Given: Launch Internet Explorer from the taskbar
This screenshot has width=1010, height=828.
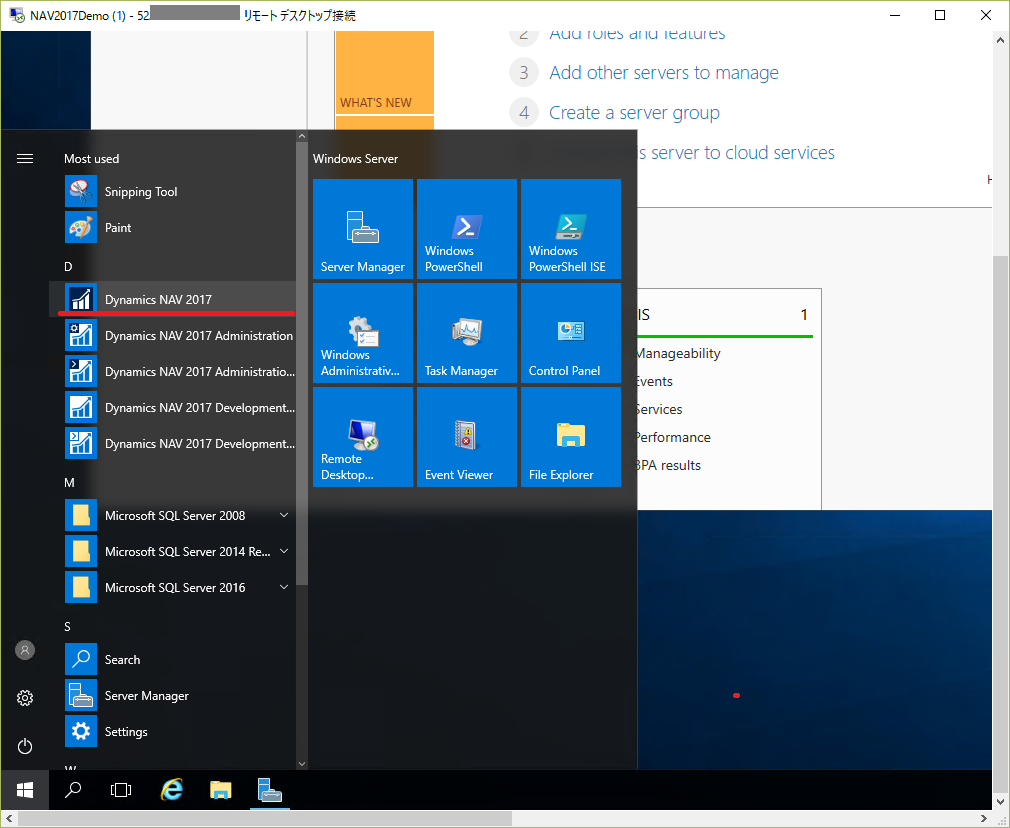Looking at the screenshot, I should point(171,790).
